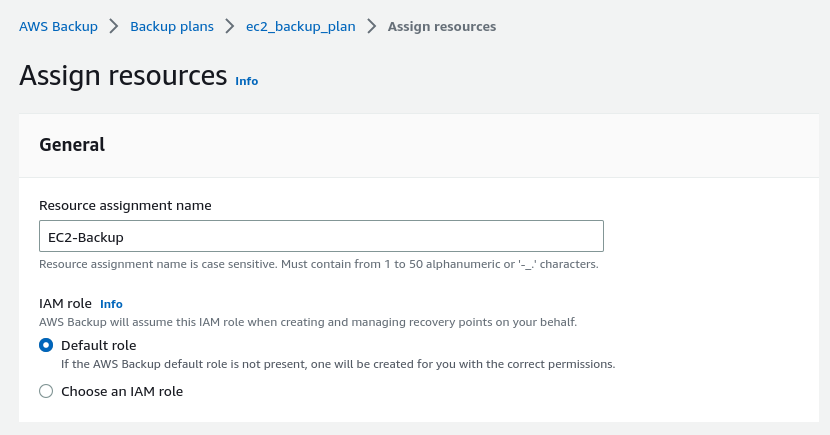The width and height of the screenshot is (830, 435).
Task: Click the Default role option label text
Action: [x=98, y=345]
